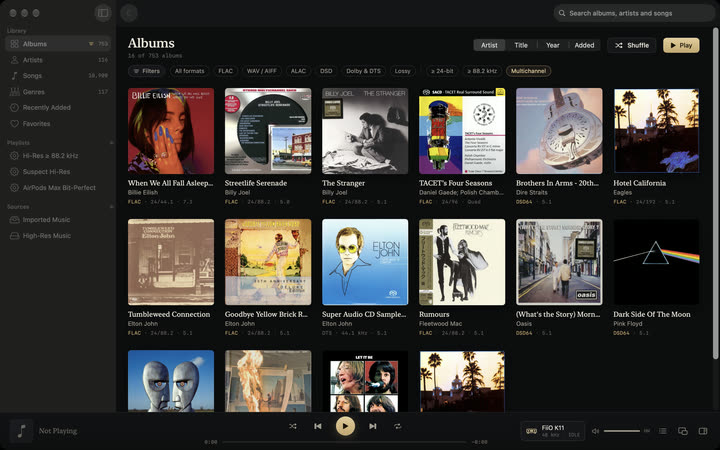Open Brothers In Arms album cover

(x=559, y=131)
